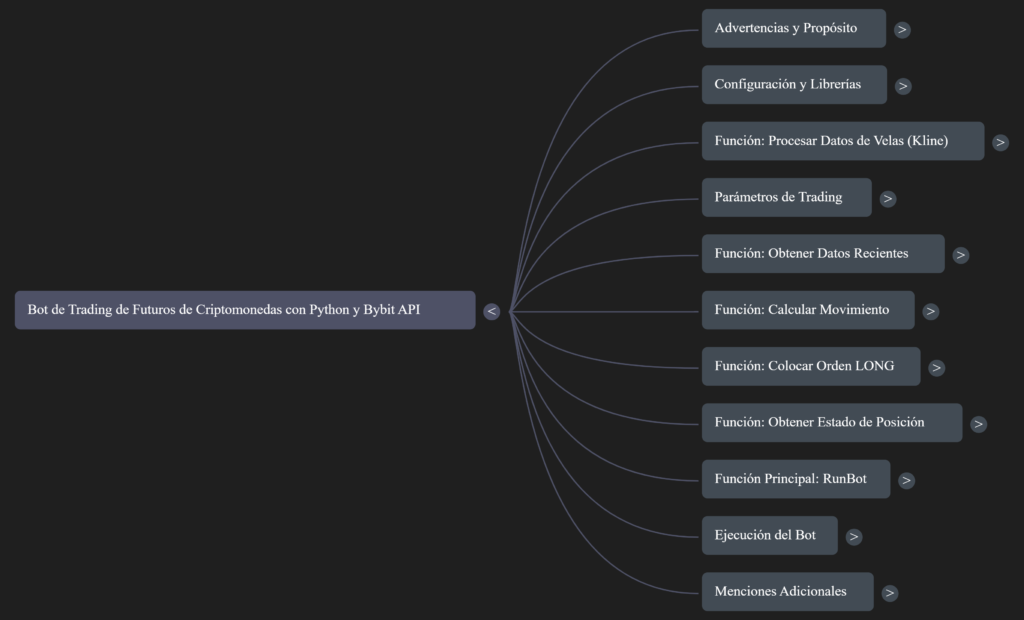Expand arrow beside Procesar Datos de Velas (Kline)
The height and width of the screenshot is (620, 1024).
coord(1000,142)
